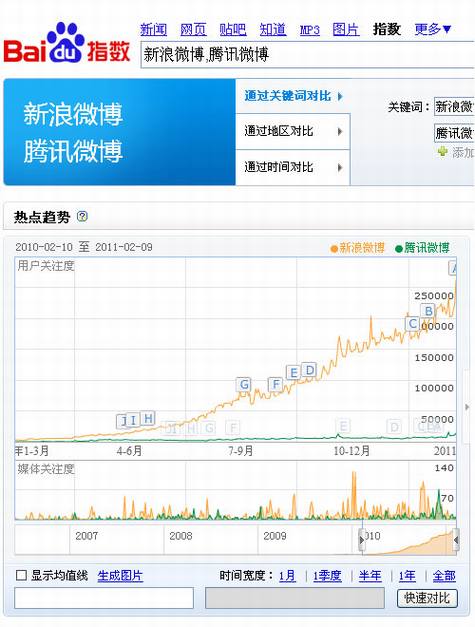Expand the 通过地区对比 option
The image size is (475, 627).
click(x=293, y=131)
